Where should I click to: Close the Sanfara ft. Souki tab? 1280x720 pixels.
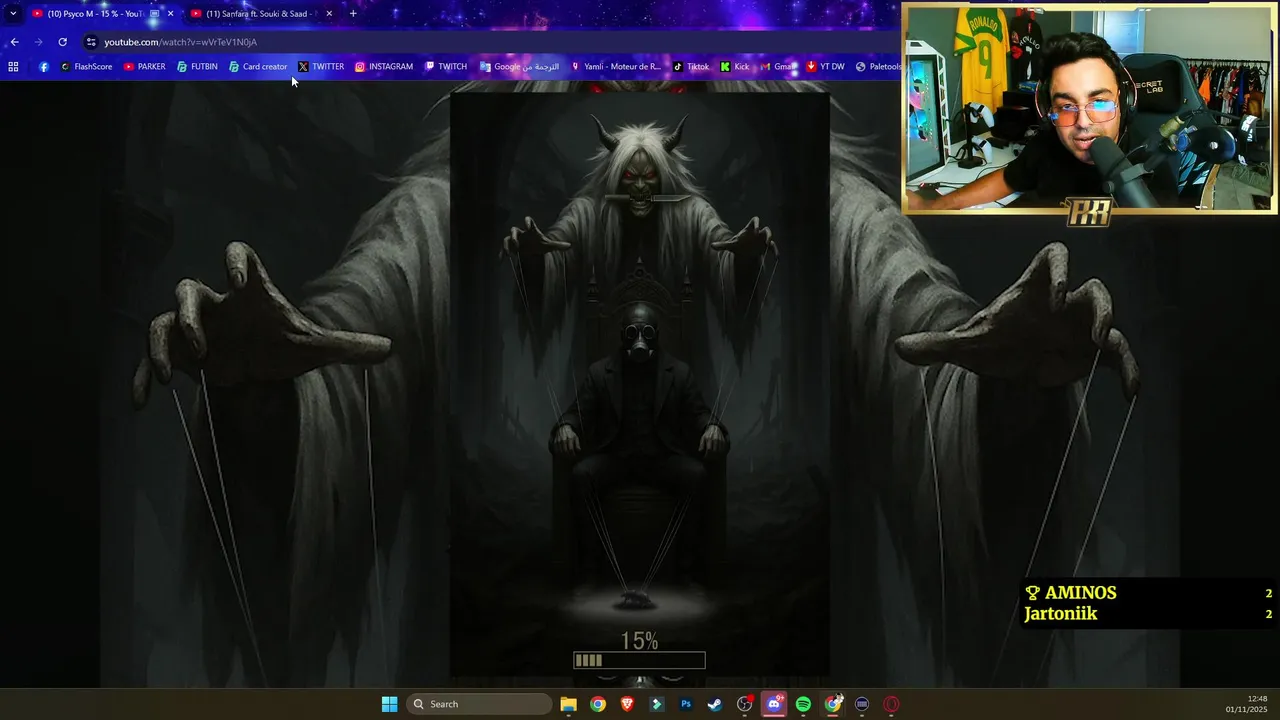[x=329, y=14]
